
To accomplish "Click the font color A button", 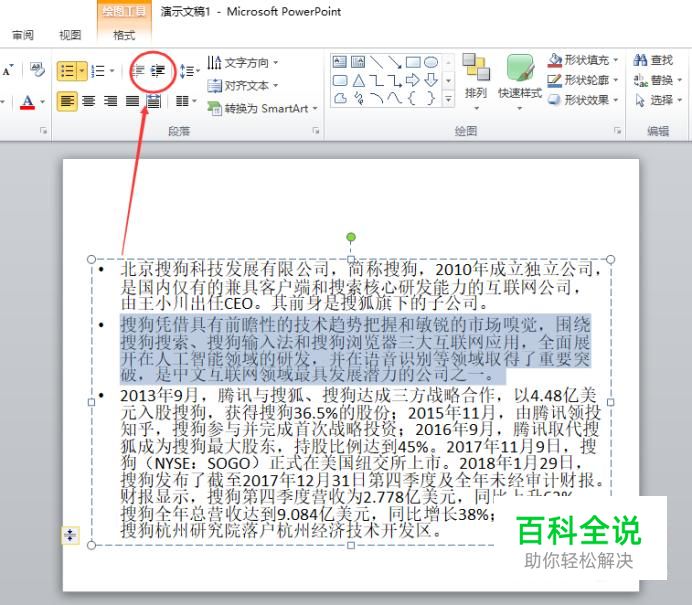I will pyautogui.click(x=27, y=102).
